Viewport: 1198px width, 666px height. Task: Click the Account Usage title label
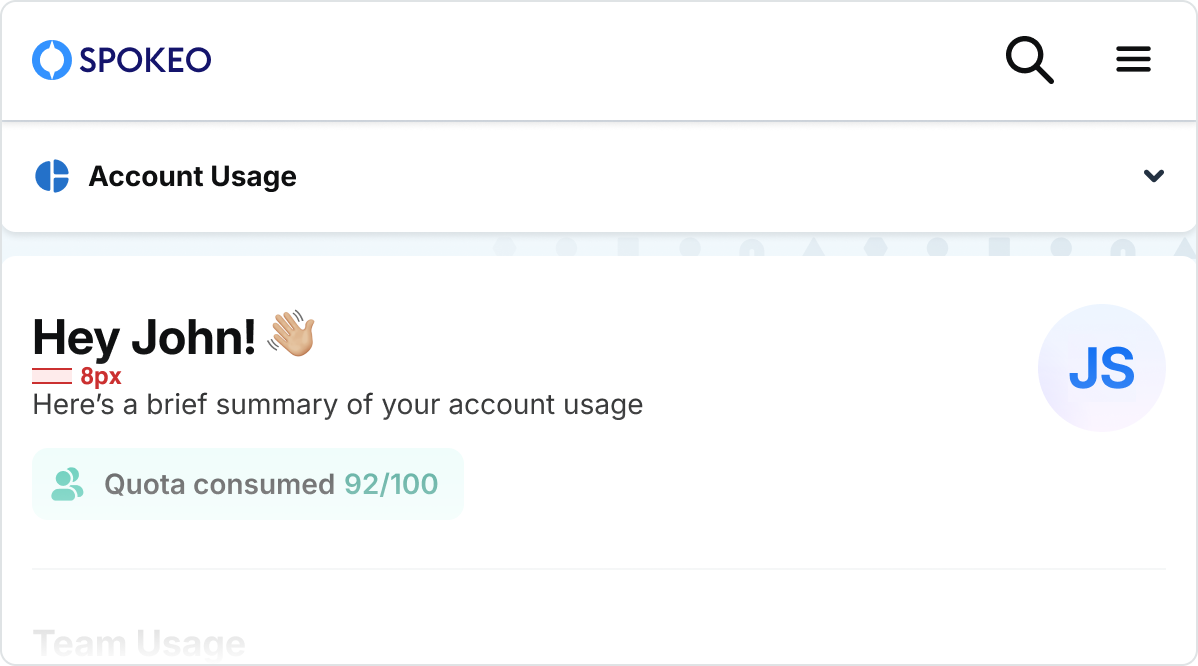[192, 177]
